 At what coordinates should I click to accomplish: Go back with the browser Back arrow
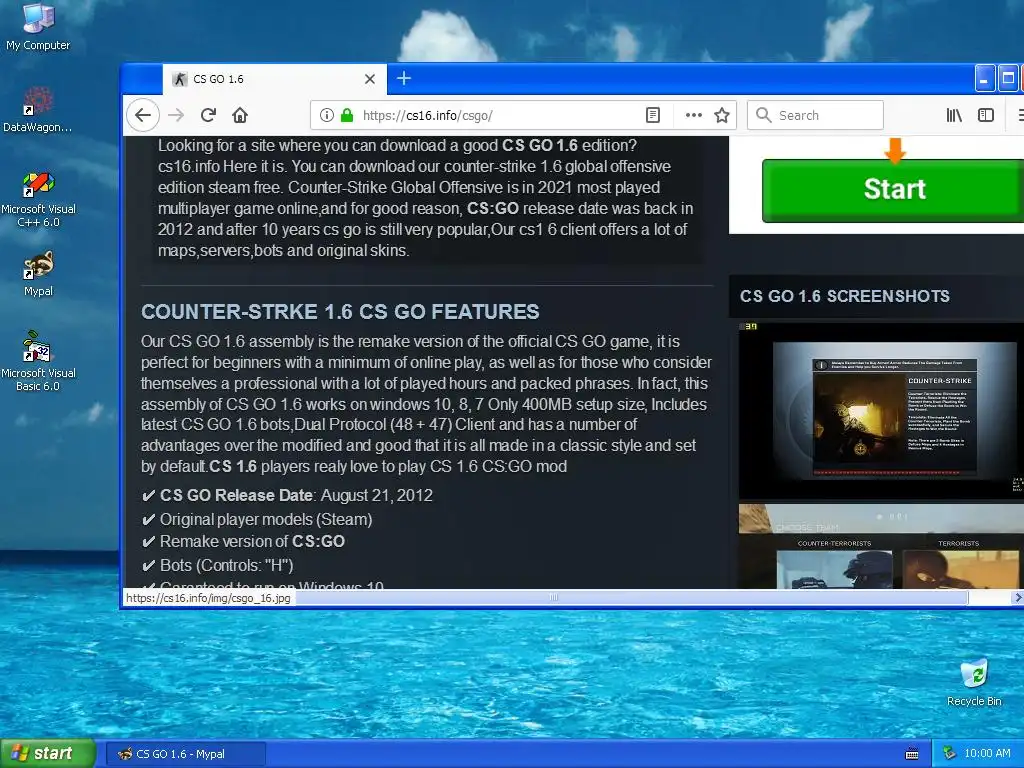tap(143, 116)
